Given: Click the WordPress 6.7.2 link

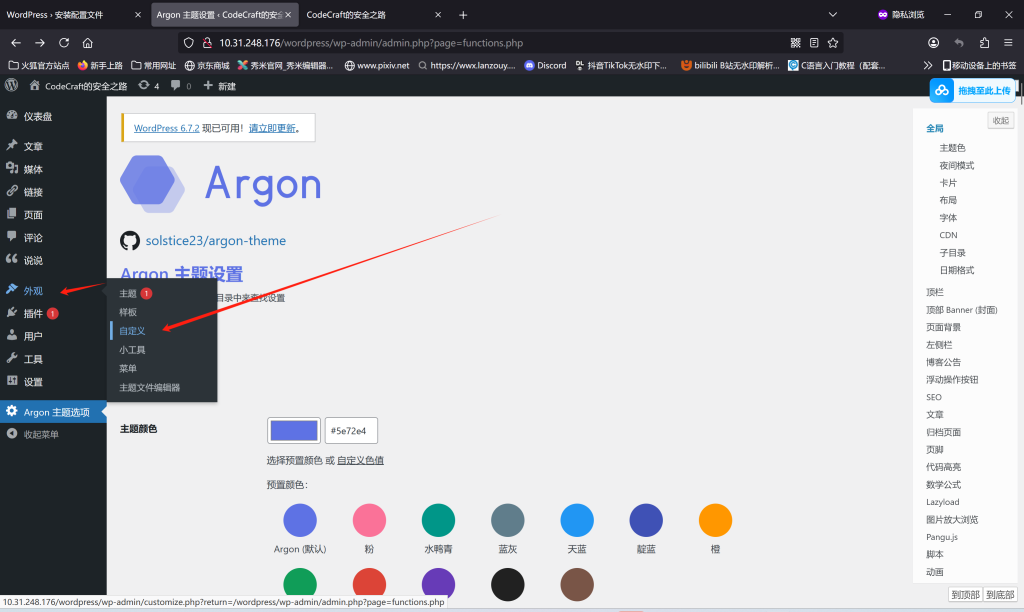Looking at the screenshot, I should 167,128.
